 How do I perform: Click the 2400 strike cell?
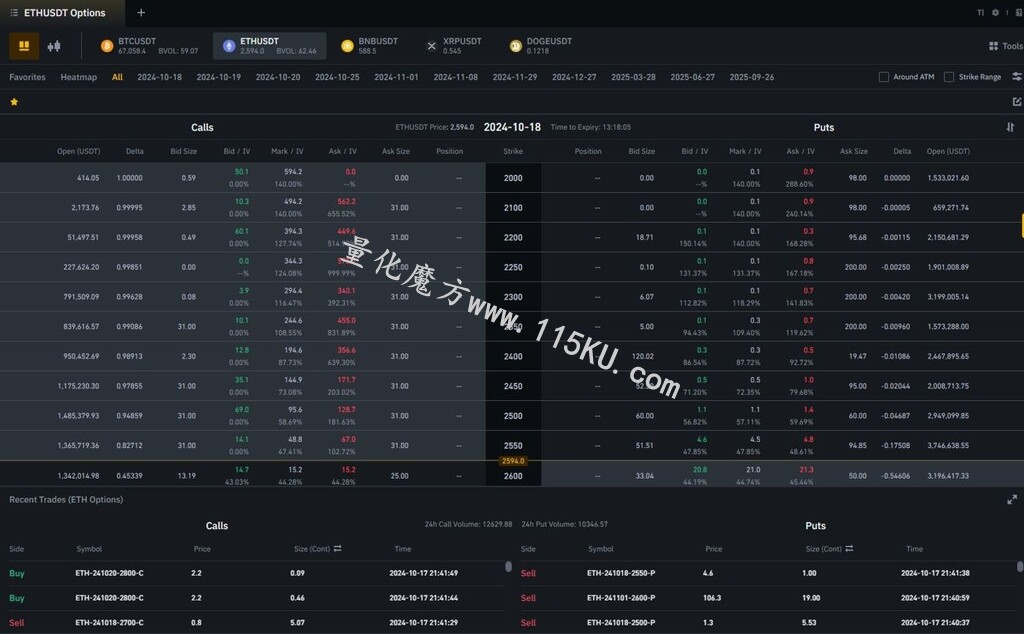[x=513, y=356]
